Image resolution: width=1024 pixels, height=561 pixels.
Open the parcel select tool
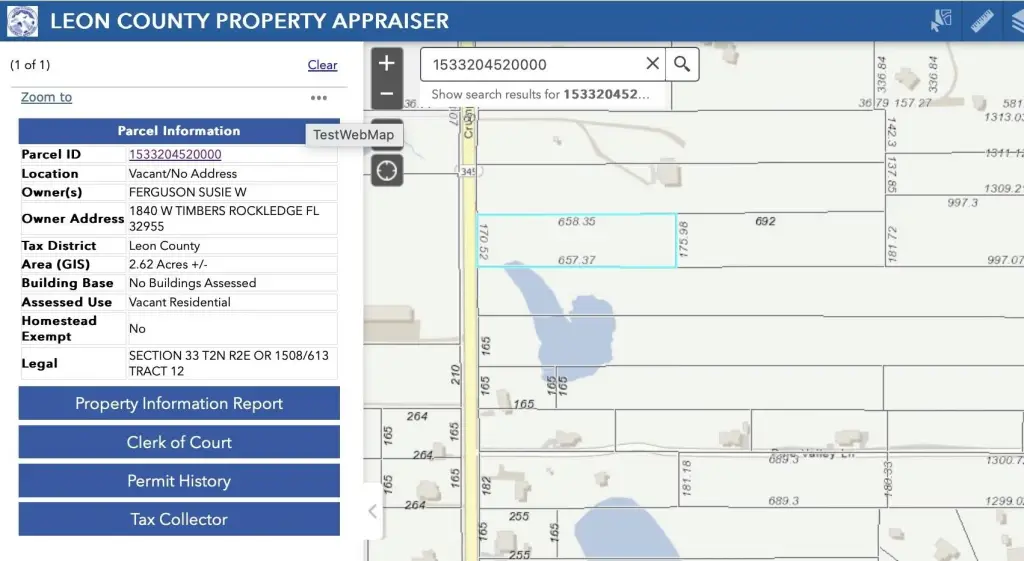pyautogui.click(x=941, y=21)
